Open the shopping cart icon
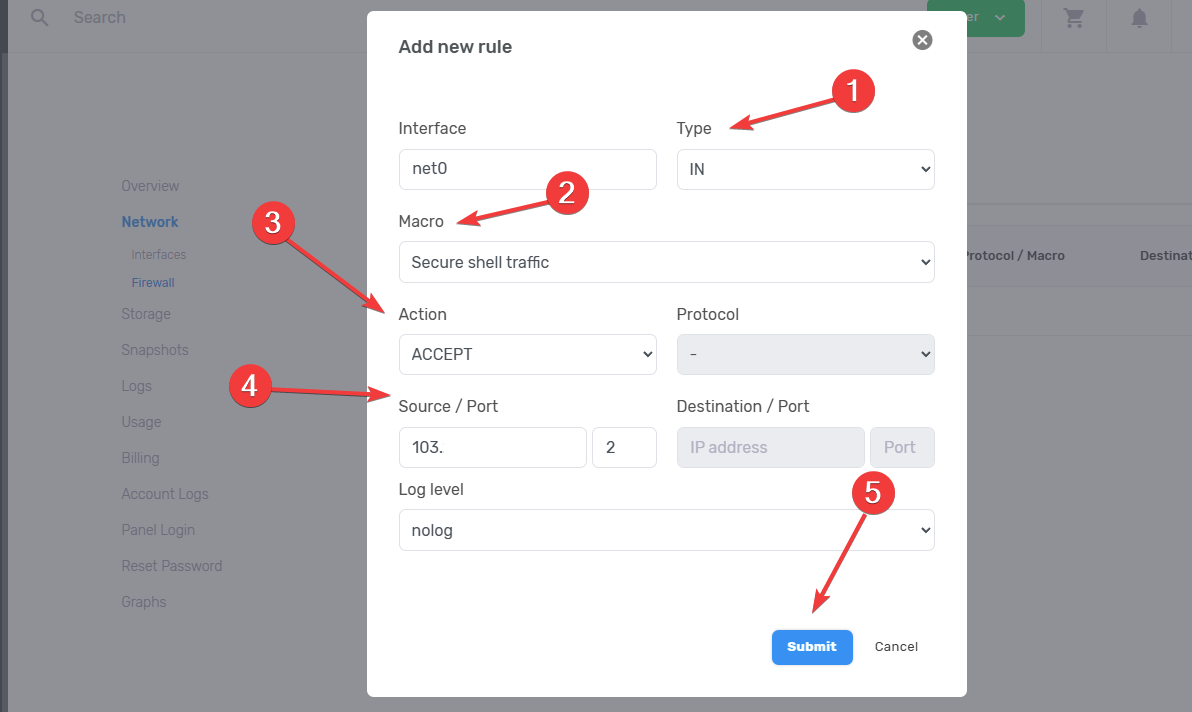Viewport: 1192px width, 712px height. coord(1074,18)
